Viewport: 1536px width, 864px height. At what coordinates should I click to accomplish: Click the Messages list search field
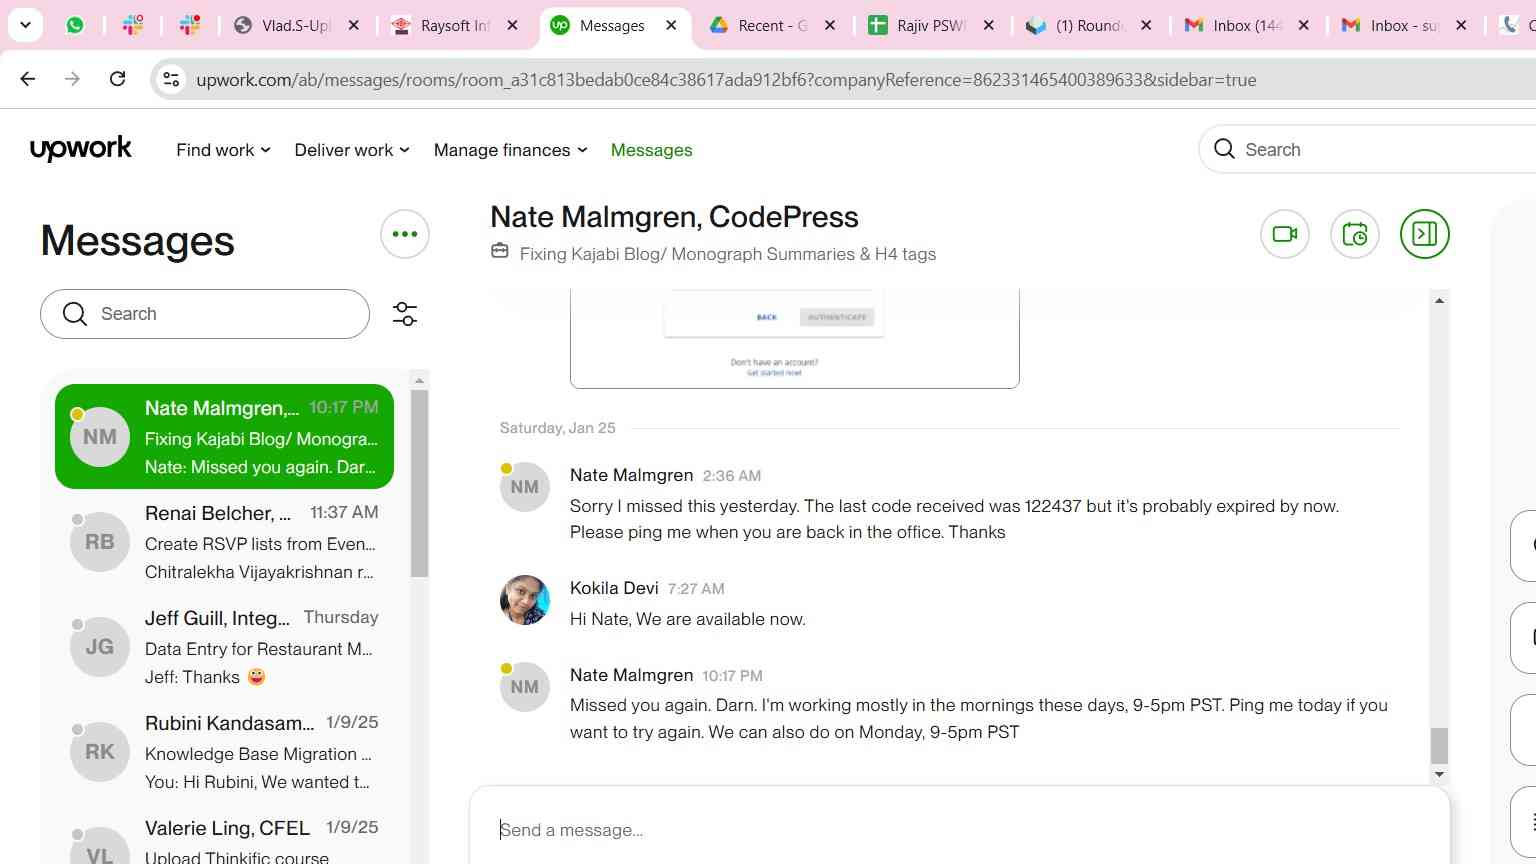[x=205, y=314]
